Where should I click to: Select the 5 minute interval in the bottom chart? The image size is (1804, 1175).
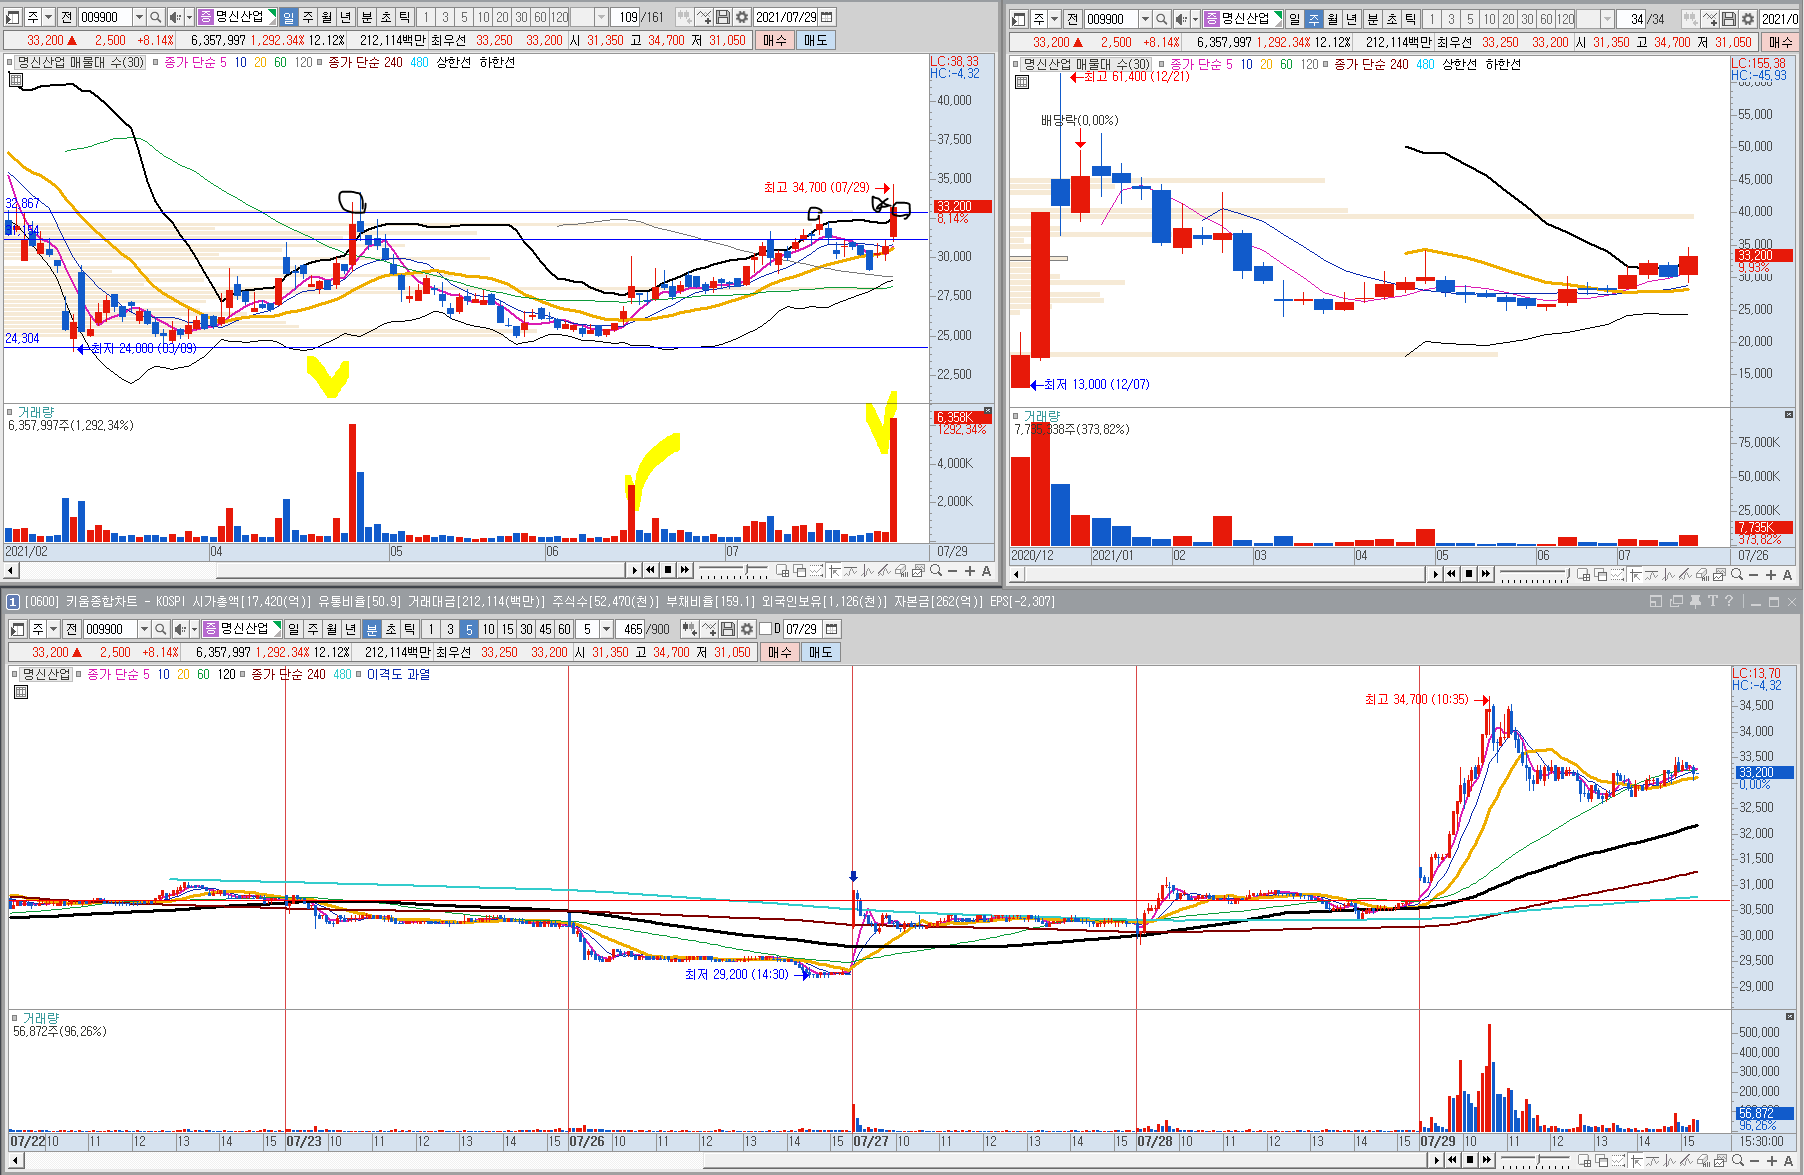[x=469, y=629]
